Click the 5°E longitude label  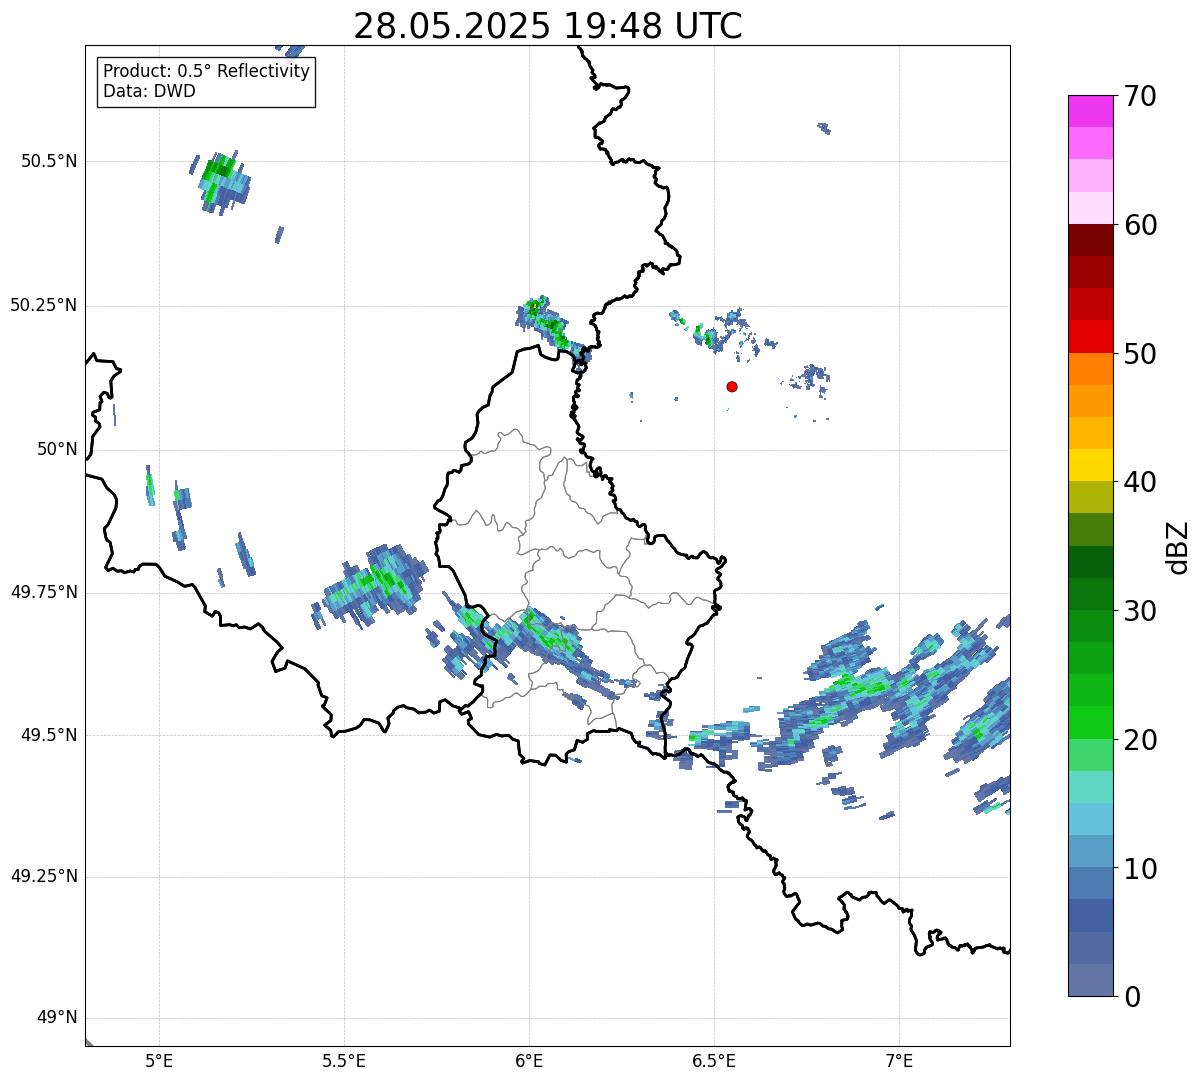[159, 1061]
